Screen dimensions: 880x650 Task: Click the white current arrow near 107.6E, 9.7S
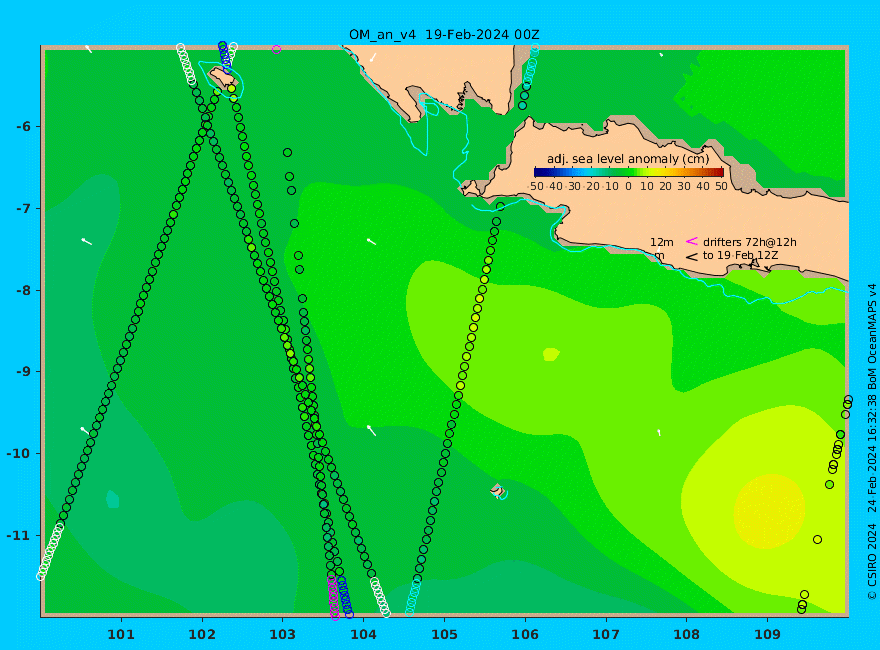click(x=659, y=432)
